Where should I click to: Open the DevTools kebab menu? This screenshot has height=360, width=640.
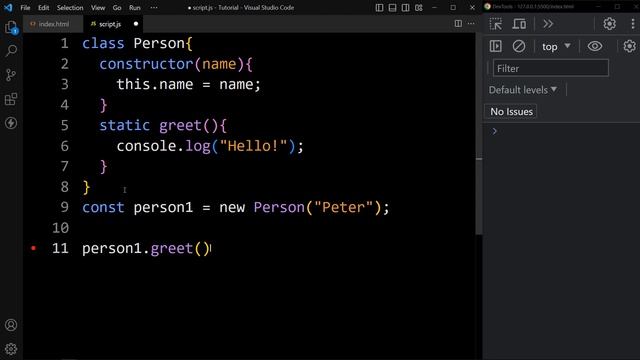coord(633,24)
